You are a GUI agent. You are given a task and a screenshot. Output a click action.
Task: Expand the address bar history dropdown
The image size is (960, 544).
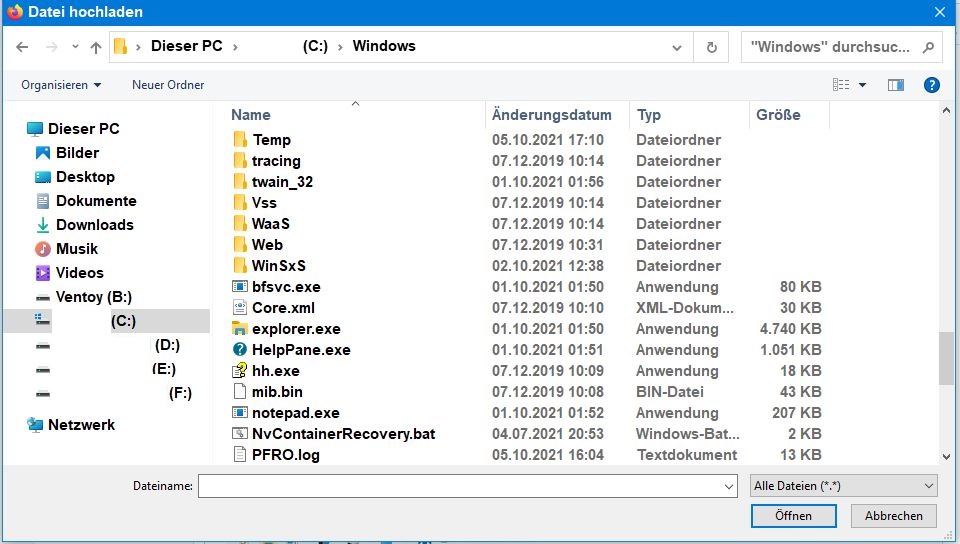click(x=677, y=47)
